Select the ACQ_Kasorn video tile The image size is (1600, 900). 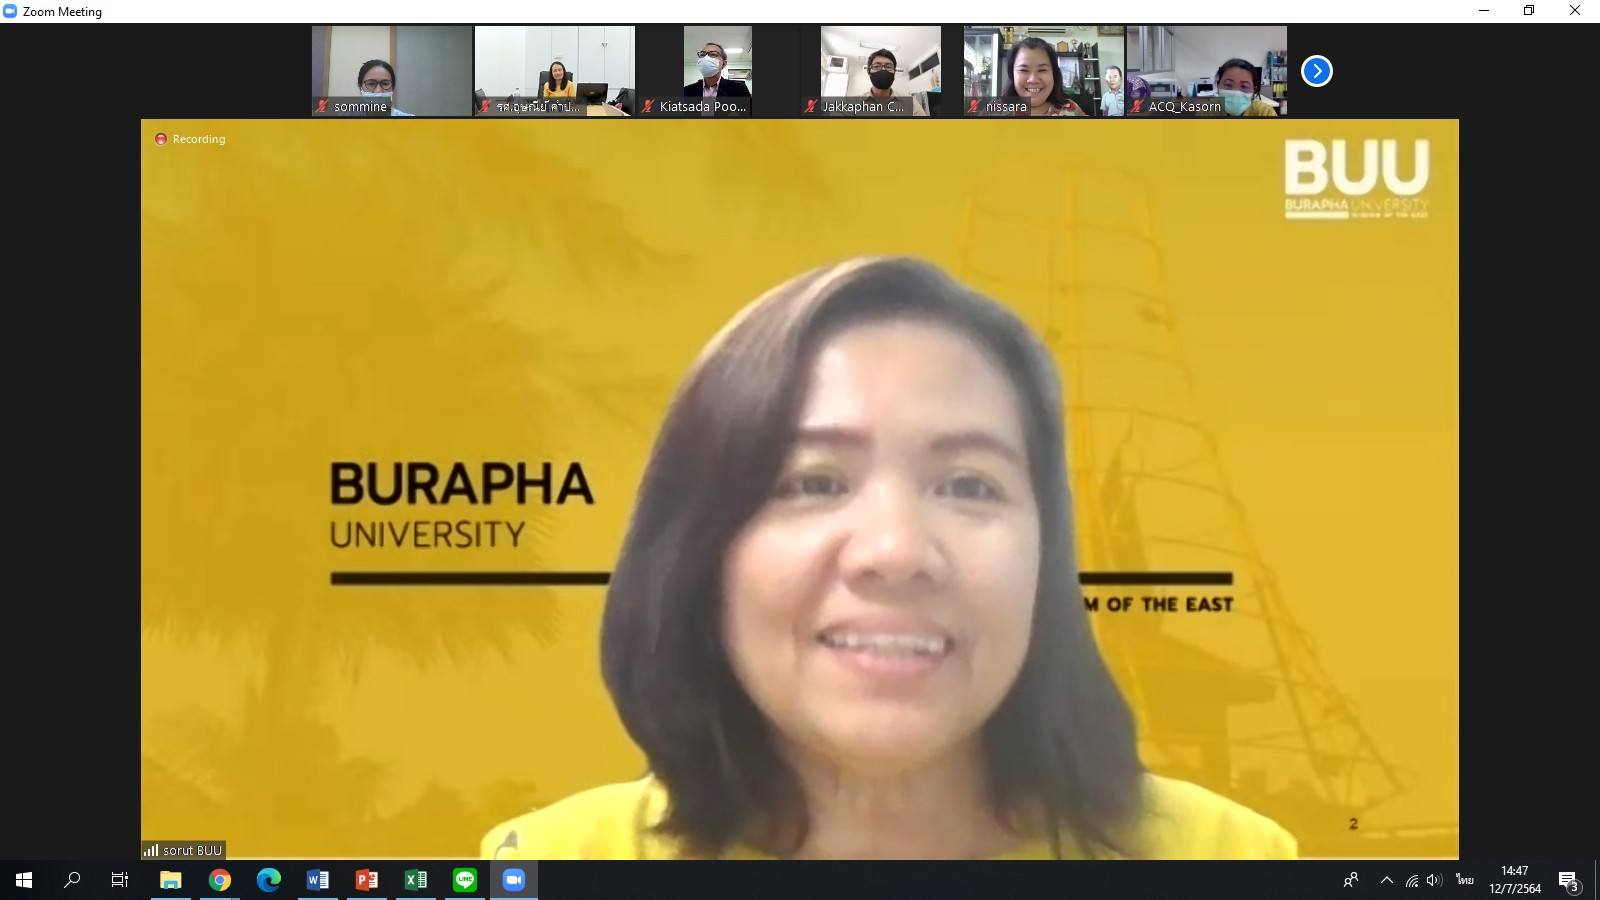click(x=1206, y=70)
